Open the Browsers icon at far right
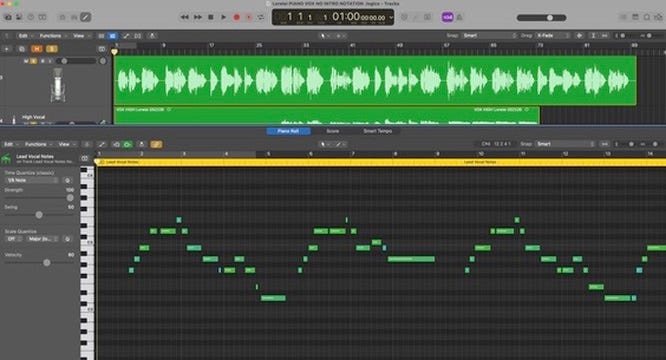Image resolution: width=666 pixels, height=360 pixels. [x=658, y=17]
